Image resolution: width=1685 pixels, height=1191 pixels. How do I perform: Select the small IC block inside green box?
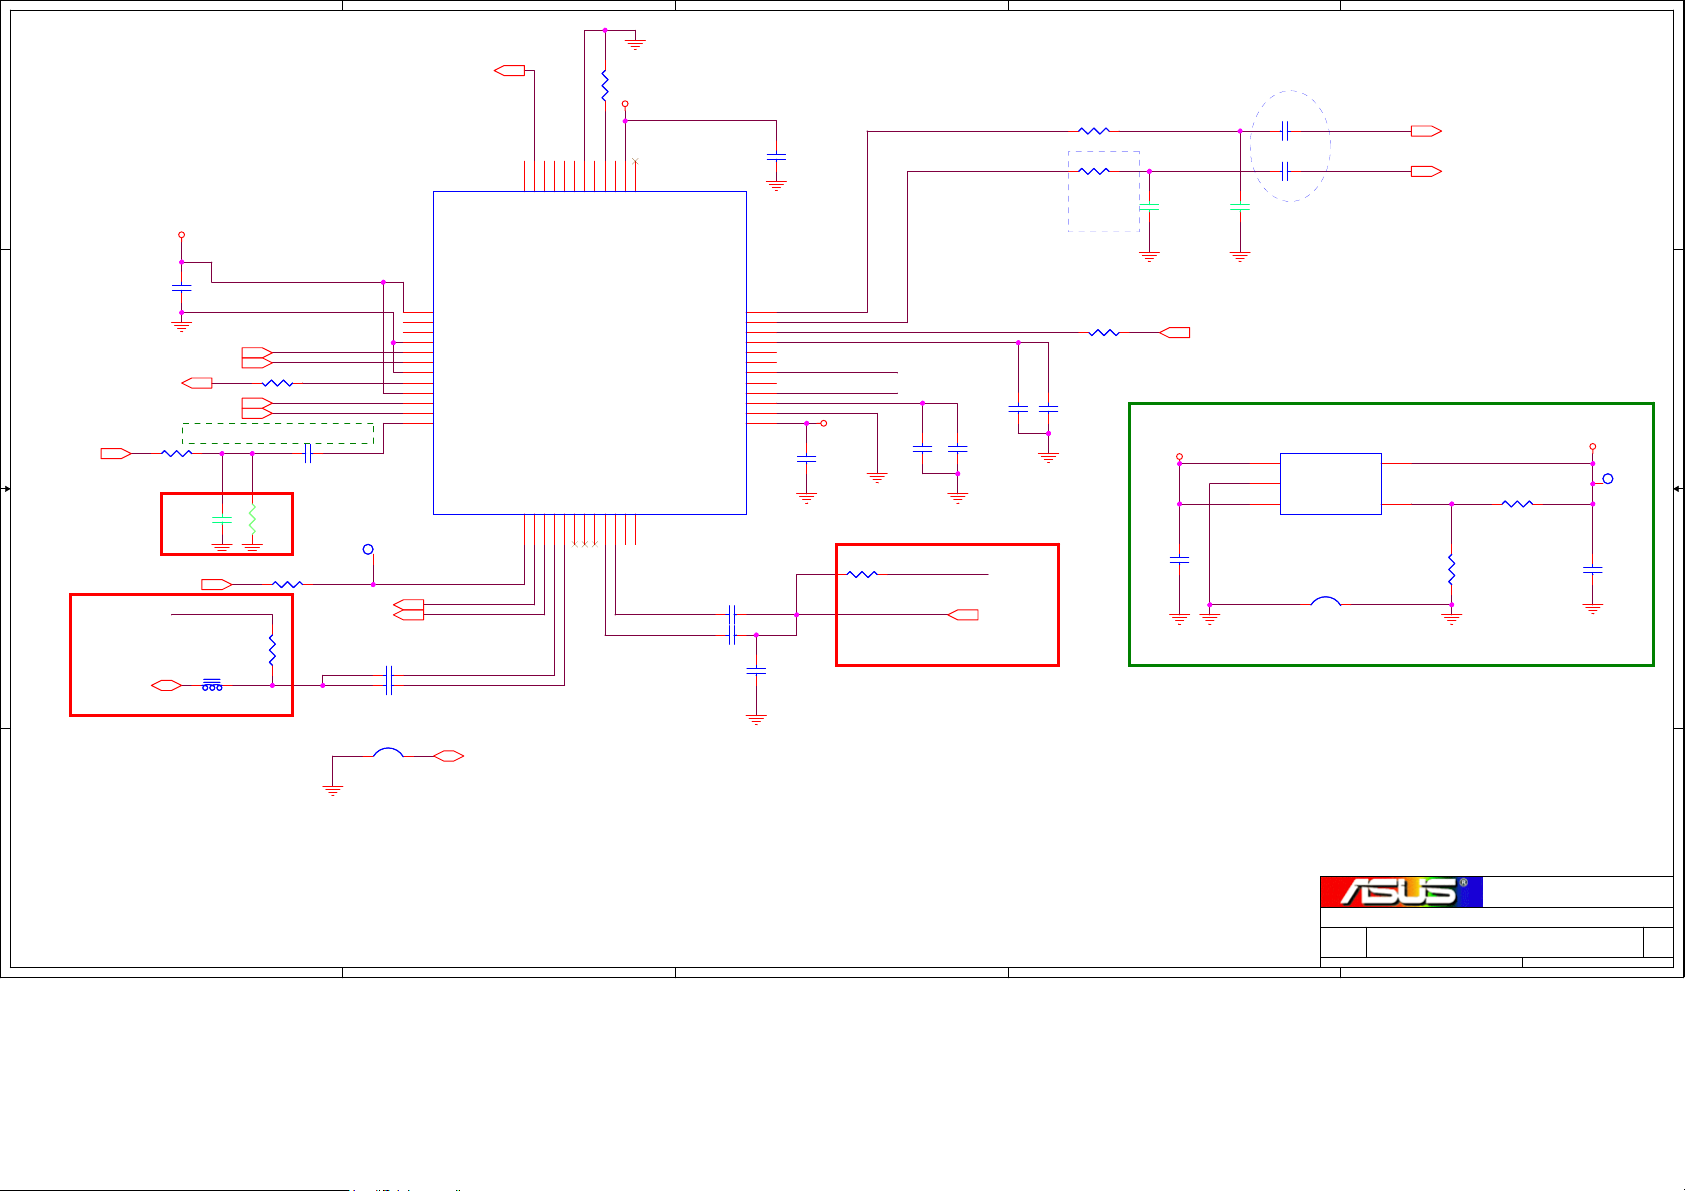[x=1330, y=484]
